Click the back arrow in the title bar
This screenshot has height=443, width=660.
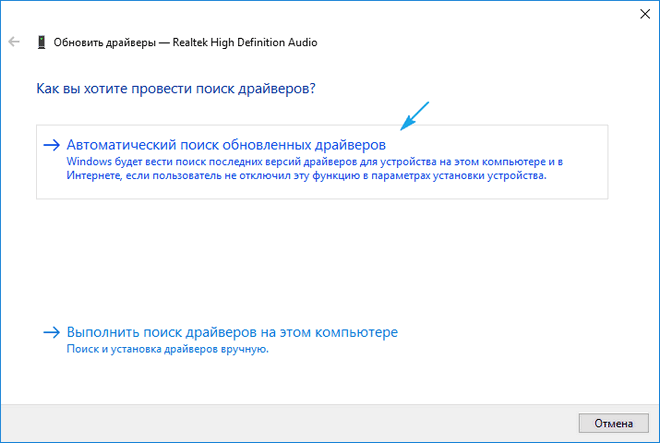tap(14, 43)
